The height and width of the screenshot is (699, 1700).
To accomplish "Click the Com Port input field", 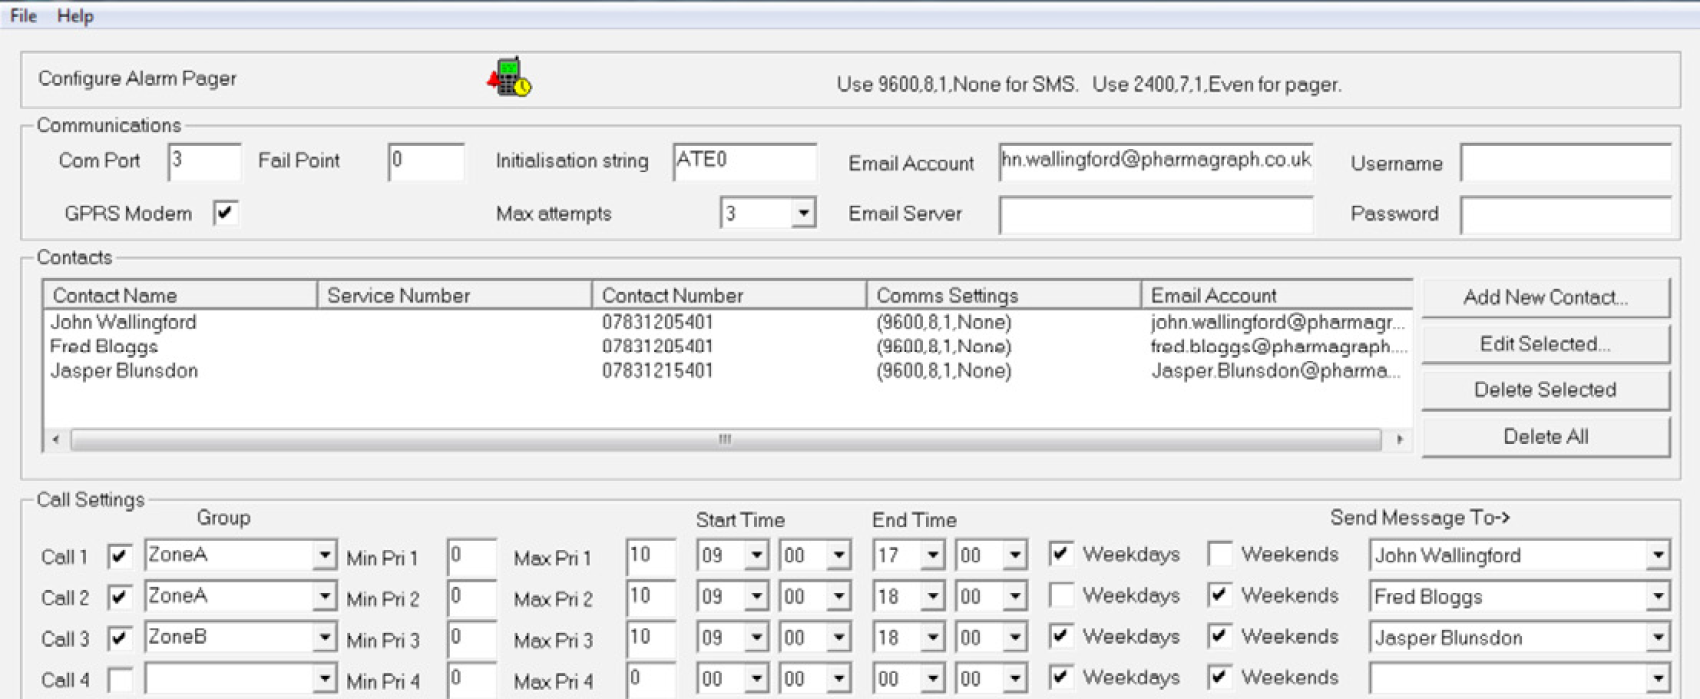I will pos(204,161).
